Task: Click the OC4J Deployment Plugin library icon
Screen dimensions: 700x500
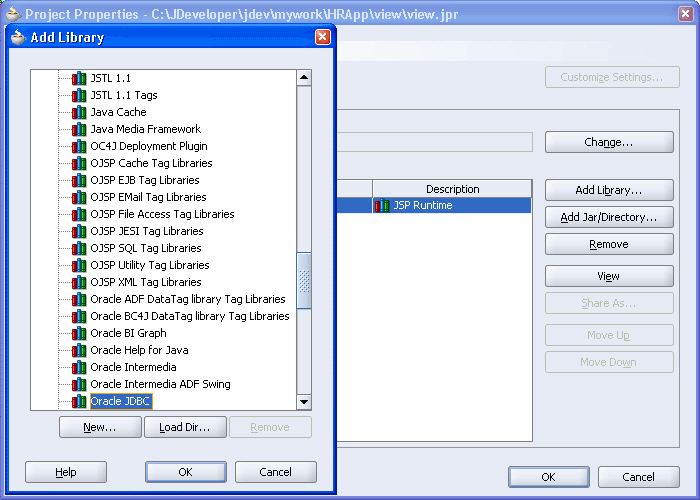Action: pos(79,146)
